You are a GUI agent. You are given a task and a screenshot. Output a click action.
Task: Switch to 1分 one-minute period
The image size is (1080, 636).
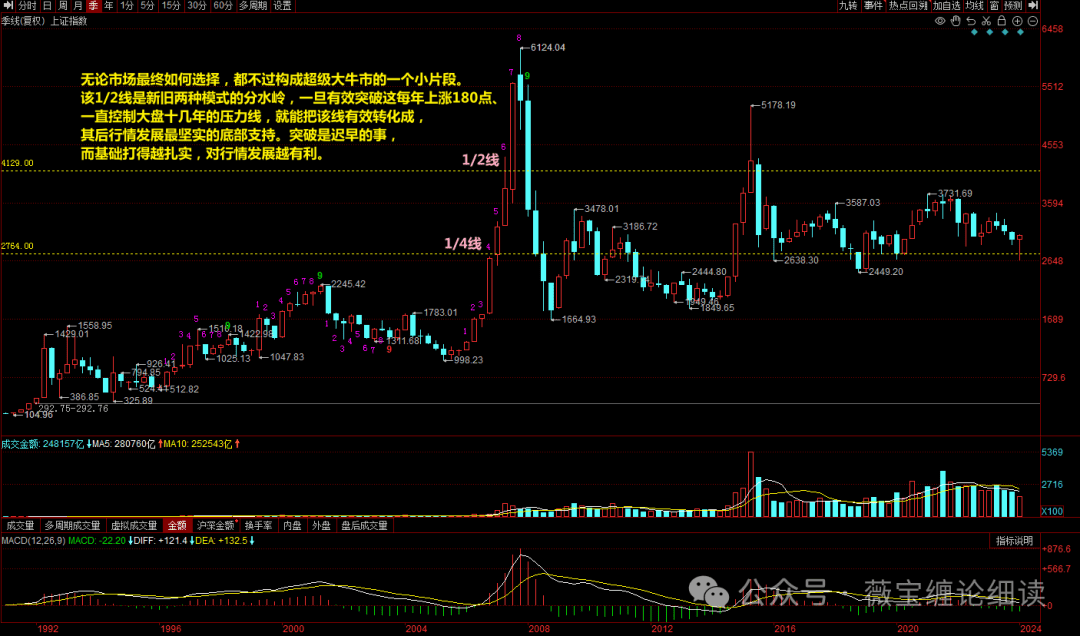point(127,6)
